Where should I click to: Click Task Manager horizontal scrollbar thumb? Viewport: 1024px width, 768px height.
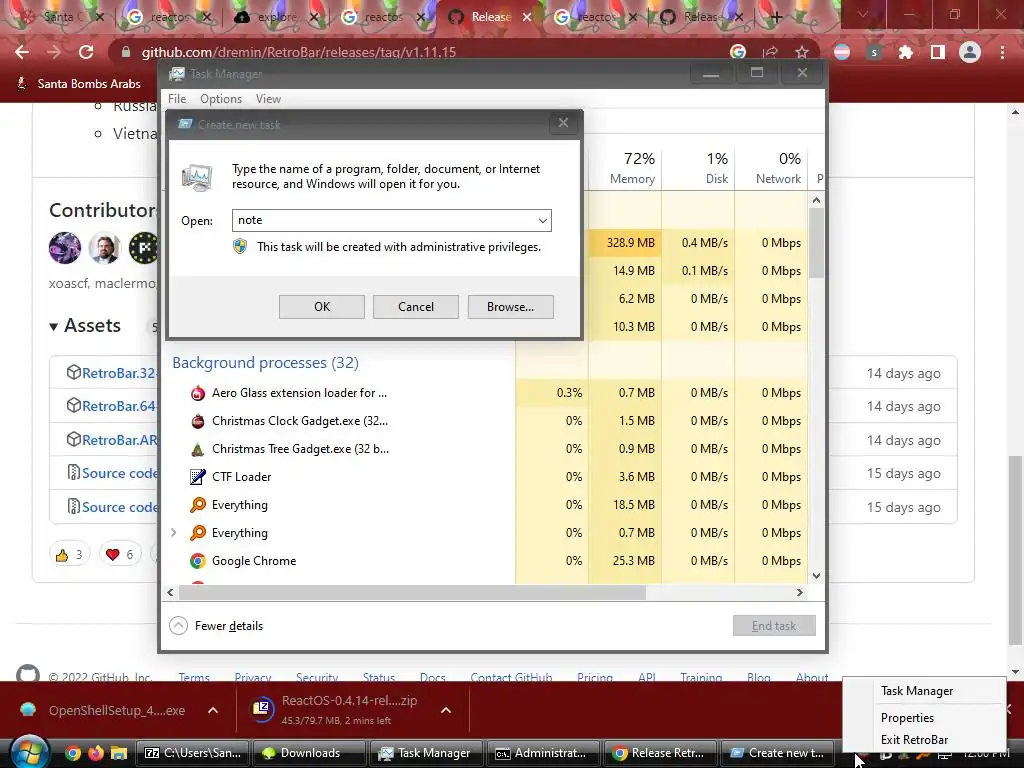coord(411,592)
